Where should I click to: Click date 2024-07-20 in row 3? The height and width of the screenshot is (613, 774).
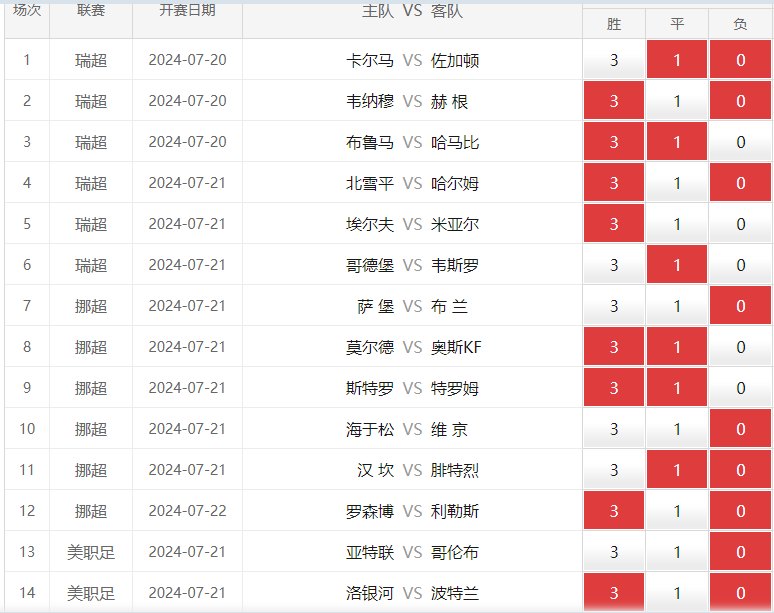(187, 142)
